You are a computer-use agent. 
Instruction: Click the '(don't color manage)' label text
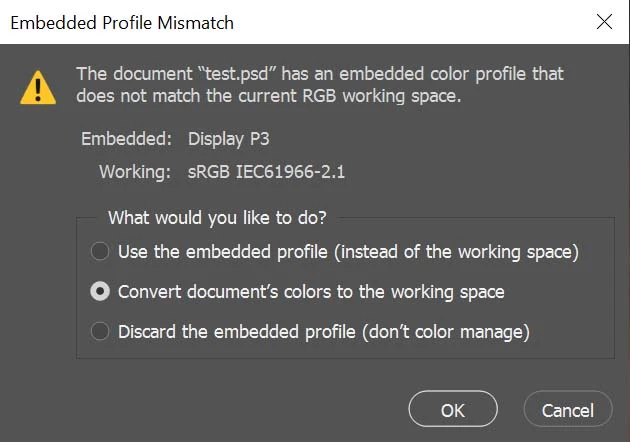[446, 332]
